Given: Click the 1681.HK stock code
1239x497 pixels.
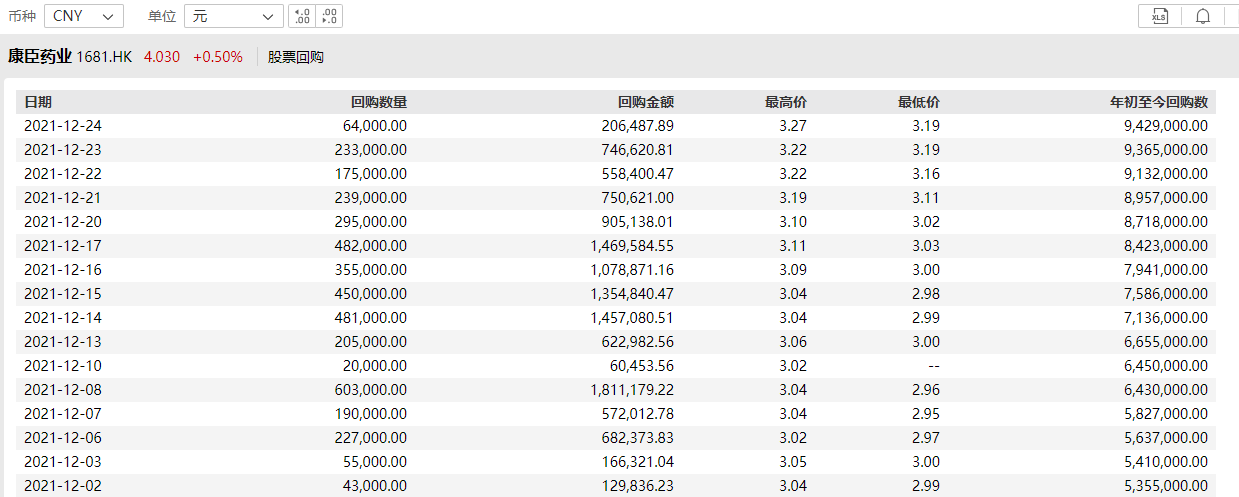Looking at the screenshot, I should click(106, 57).
